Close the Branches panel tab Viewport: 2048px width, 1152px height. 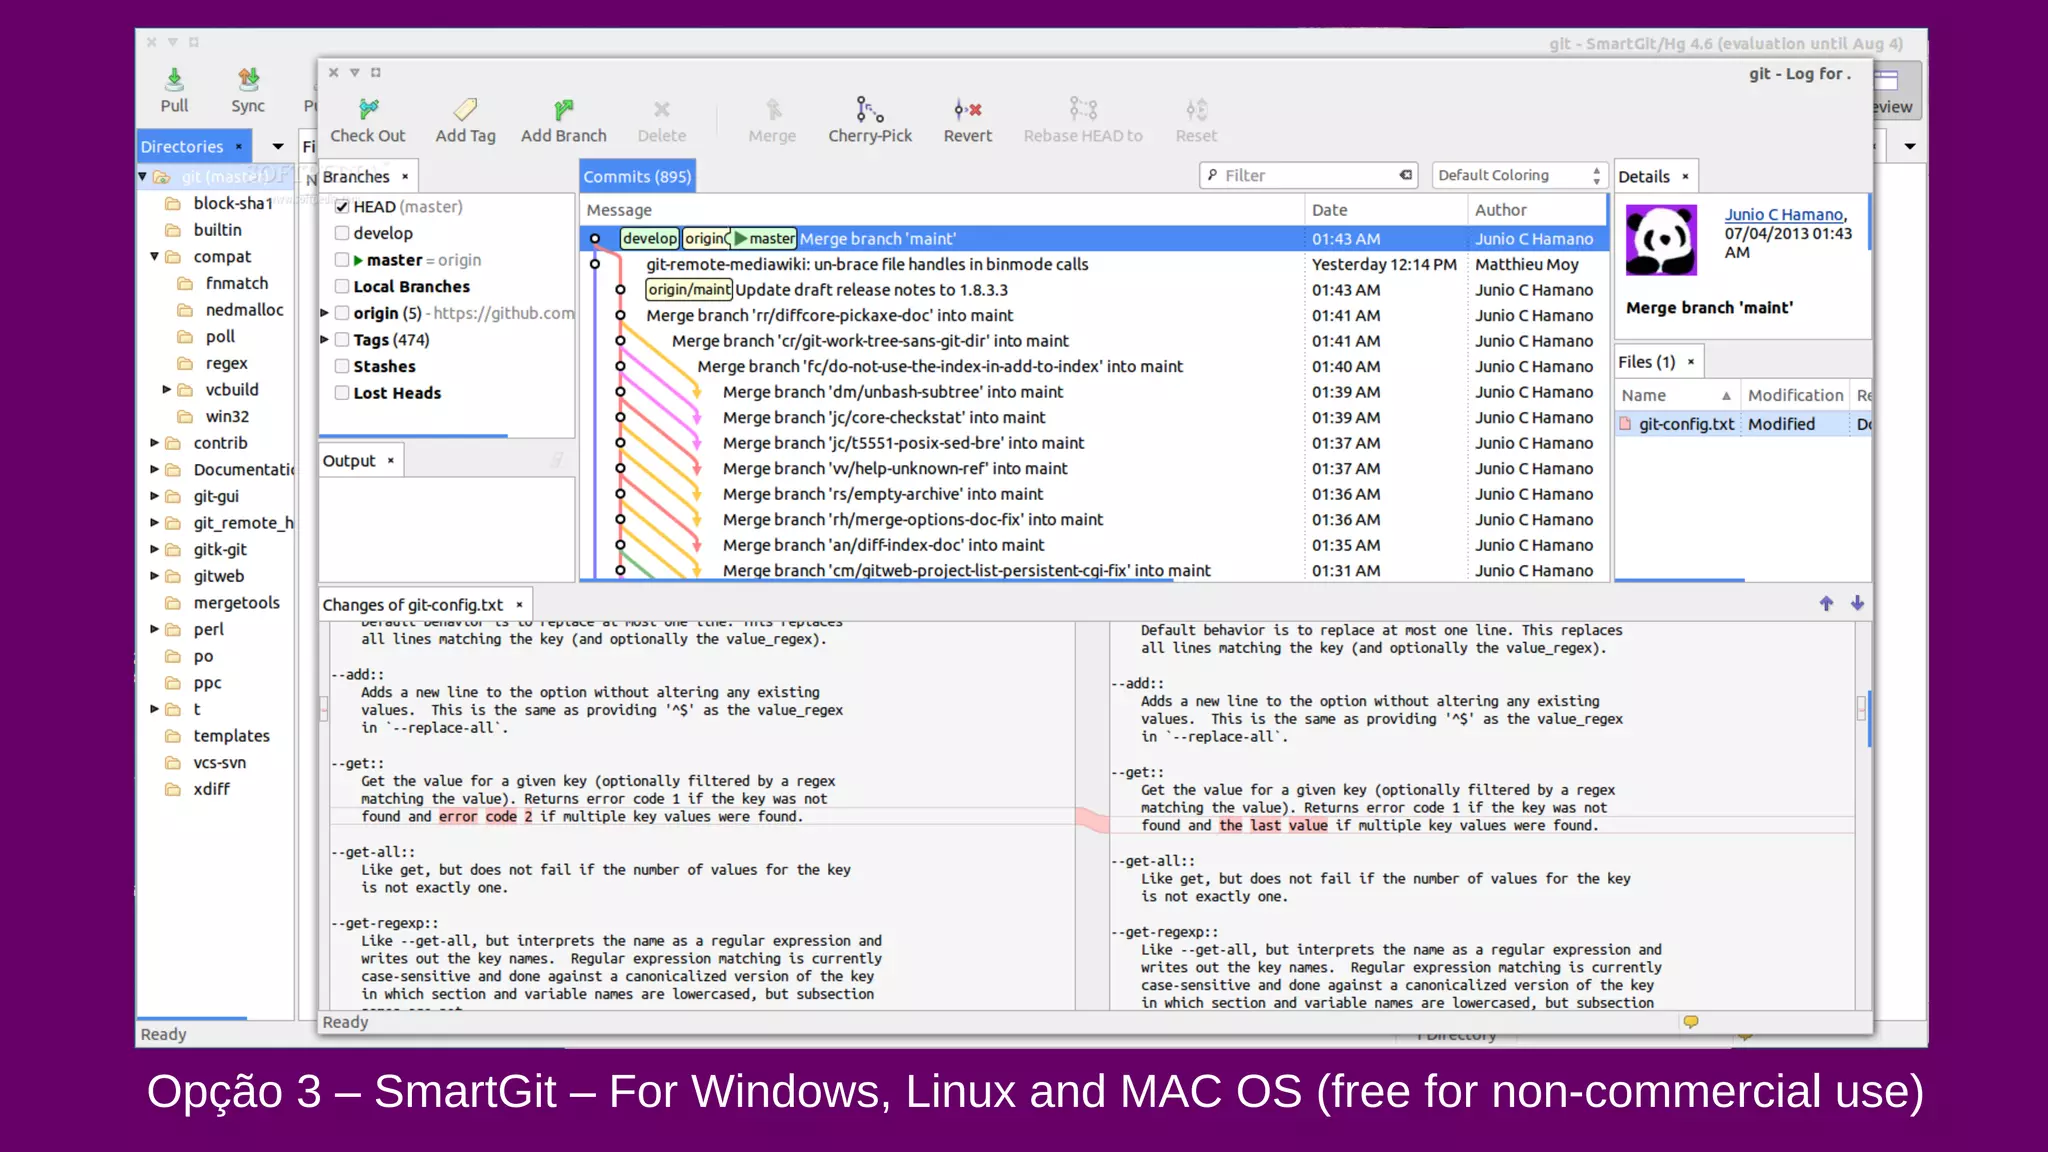click(405, 177)
